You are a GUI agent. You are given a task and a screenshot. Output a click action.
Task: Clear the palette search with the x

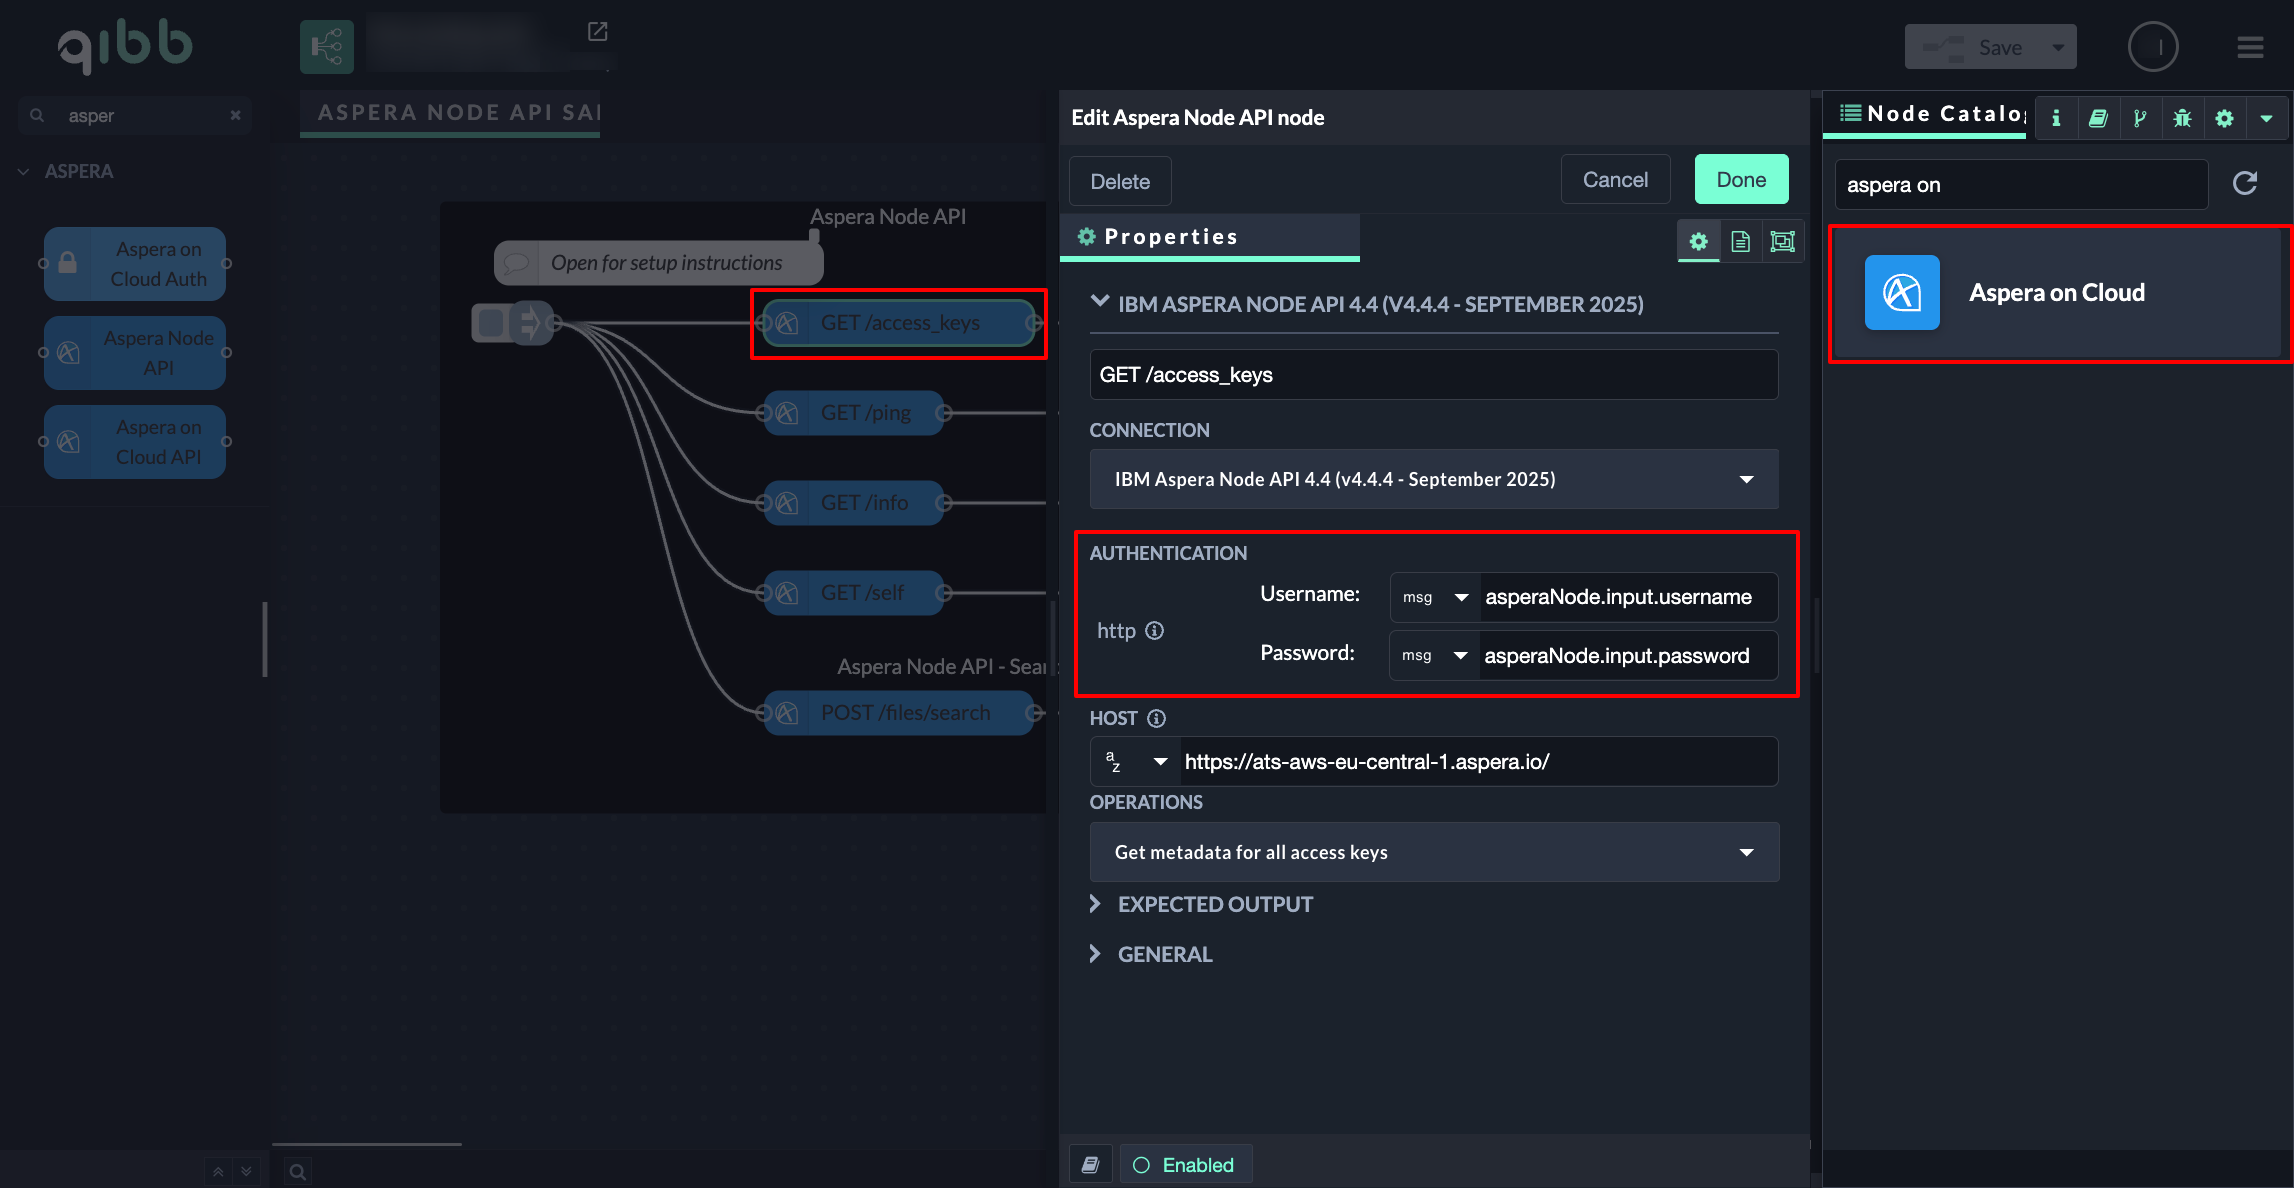click(x=235, y=115)
